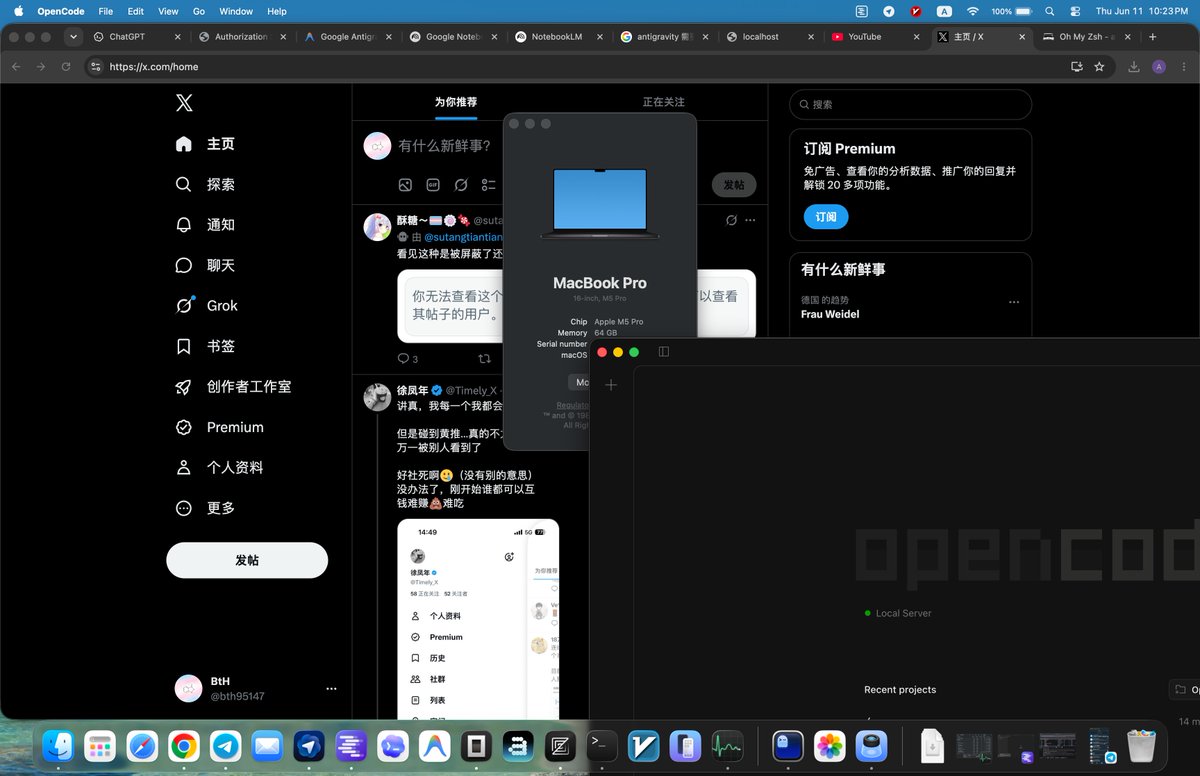The height and width of the screenshot is (776, 1200).
Task: Open the tab search dropdown arrow in Chrome
Action: (73, 37)
